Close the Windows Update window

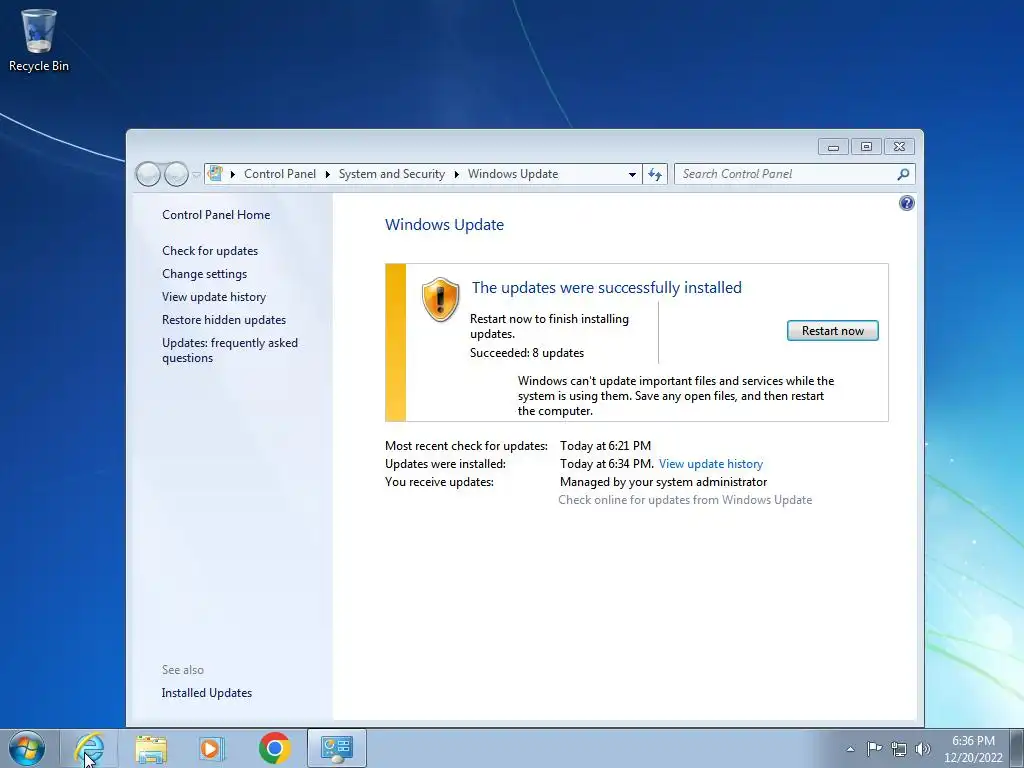point(899,147)
